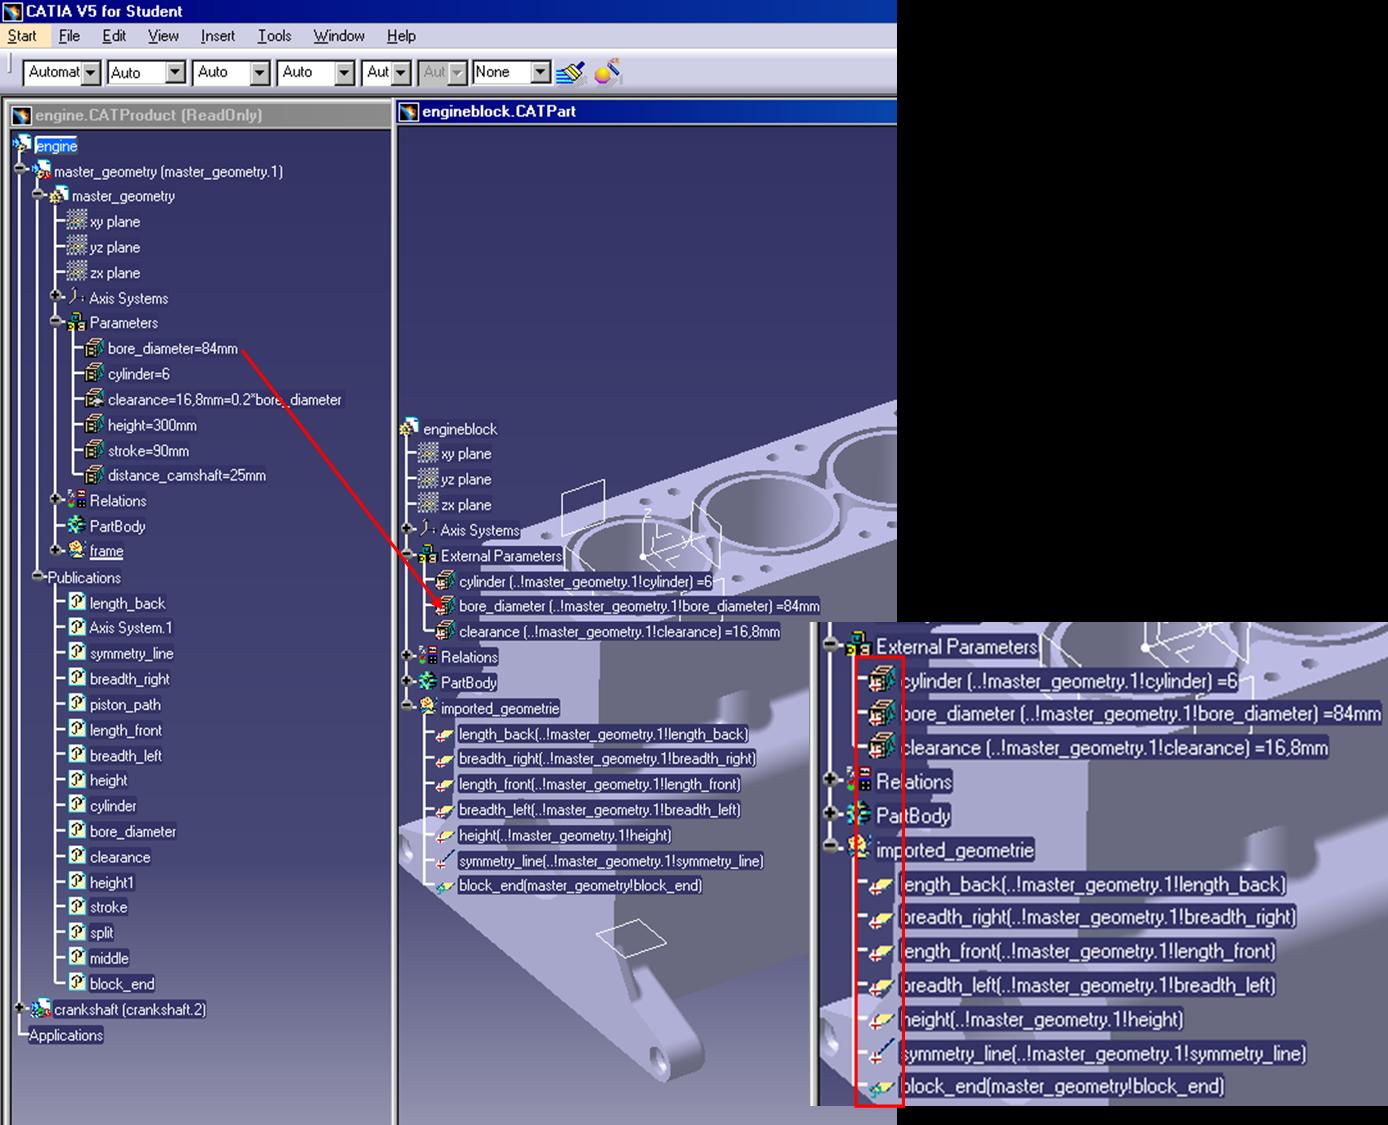Click the External Parameters node icon in engineblock
The height and width of the screenshot is (1125, 1388).
(x=427, y=555)
